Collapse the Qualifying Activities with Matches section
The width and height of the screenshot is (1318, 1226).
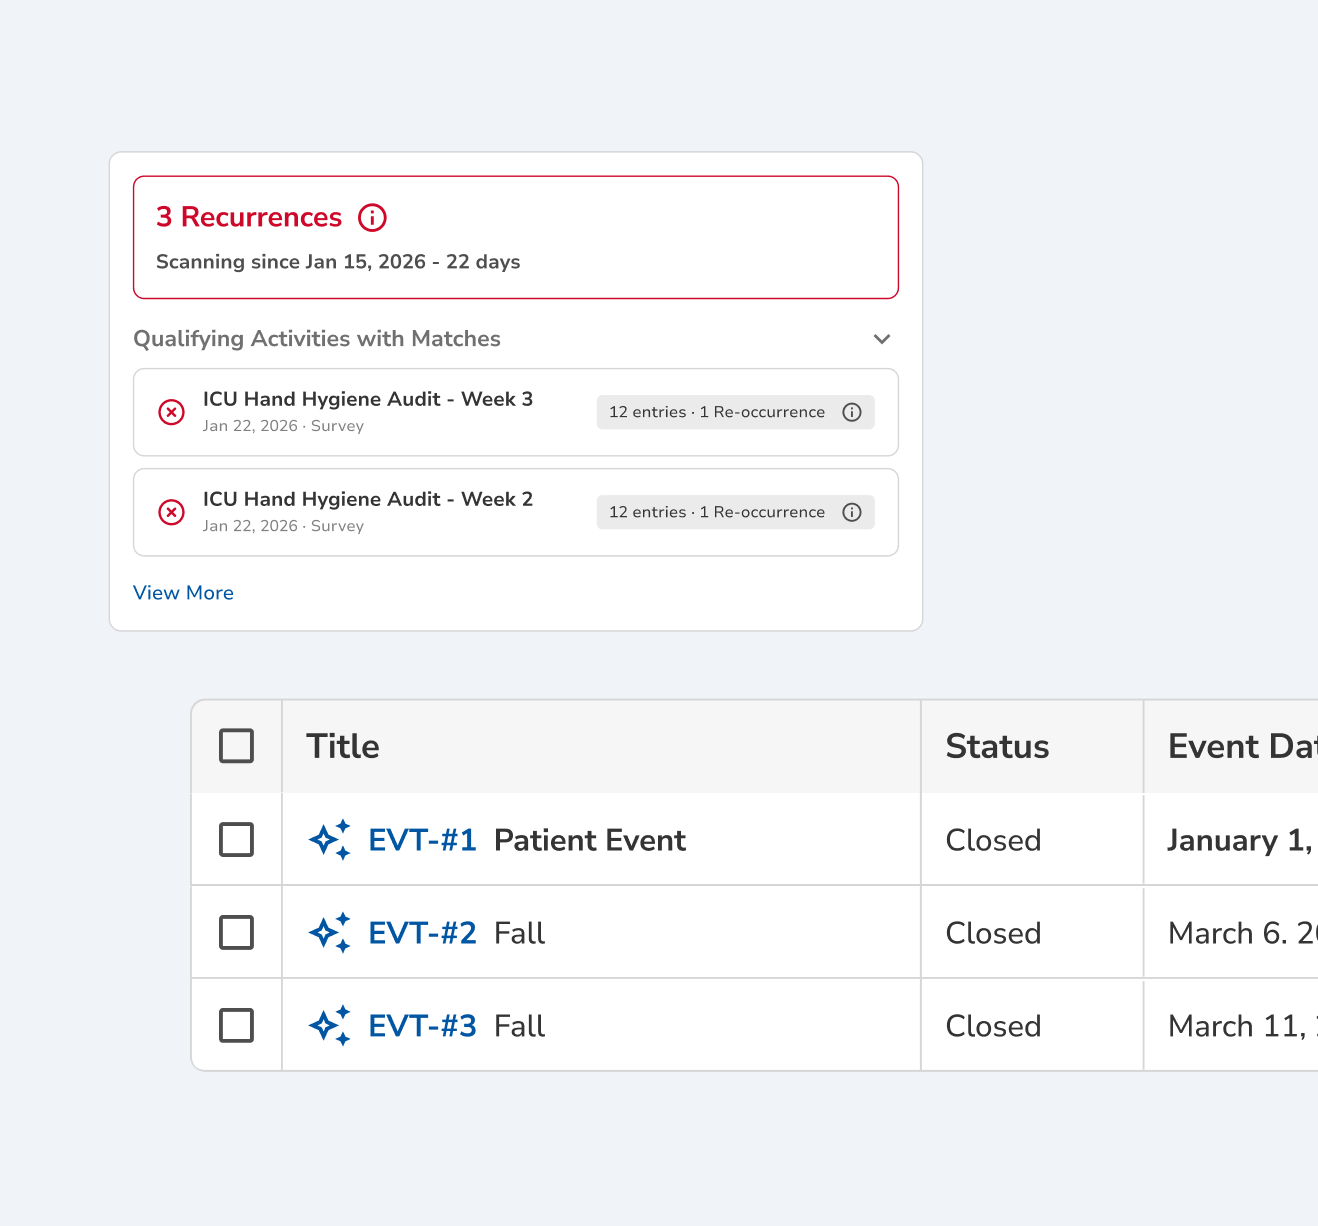[882, 339]
